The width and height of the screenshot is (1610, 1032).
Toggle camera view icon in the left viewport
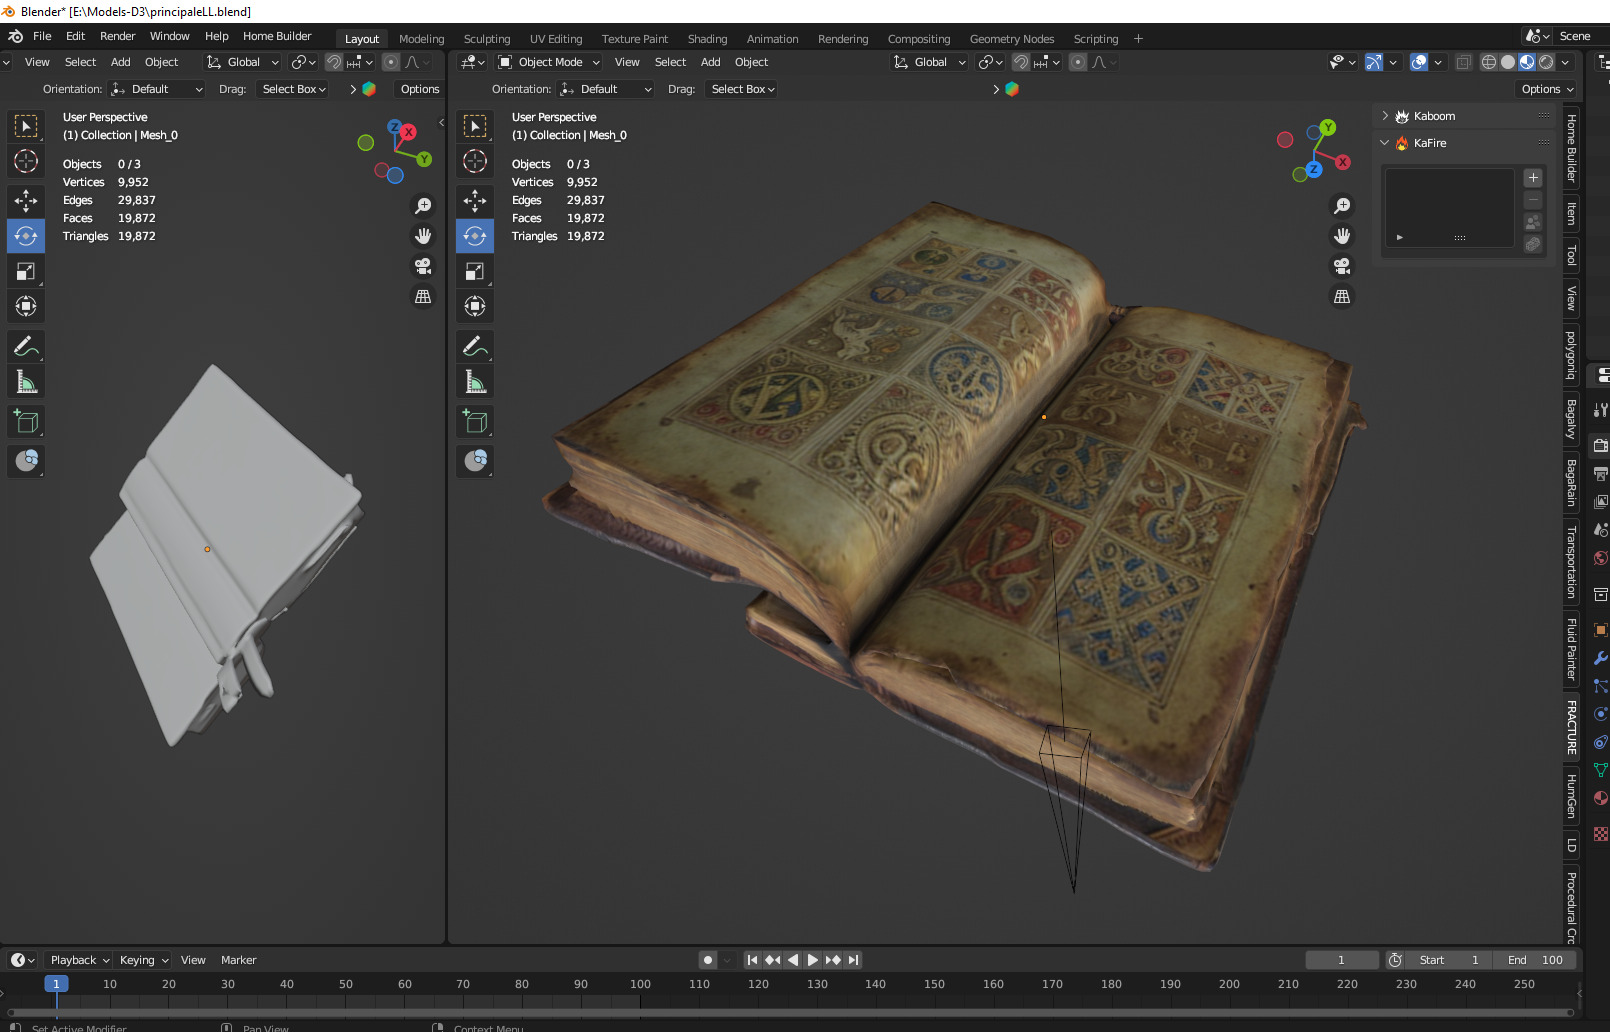[423, 266]
